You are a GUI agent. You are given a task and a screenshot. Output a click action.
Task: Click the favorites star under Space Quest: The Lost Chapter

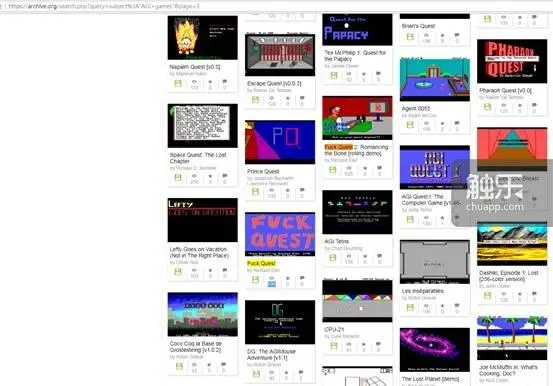(x=211, y=176)
